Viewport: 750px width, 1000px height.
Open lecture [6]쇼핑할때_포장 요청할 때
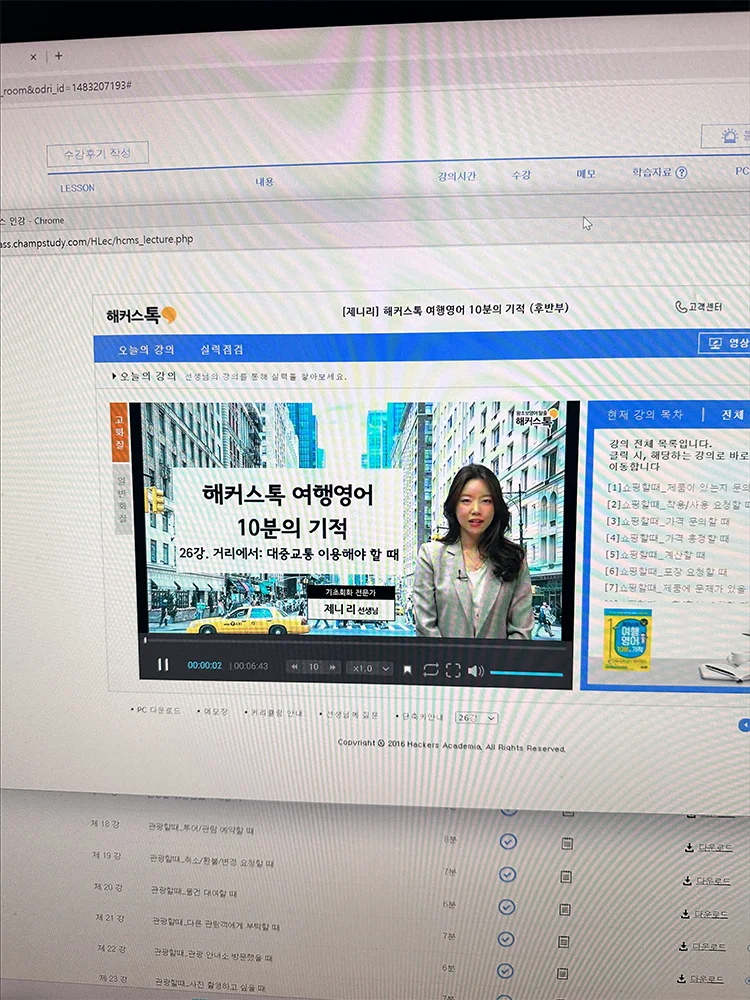(x=666, y=571)
